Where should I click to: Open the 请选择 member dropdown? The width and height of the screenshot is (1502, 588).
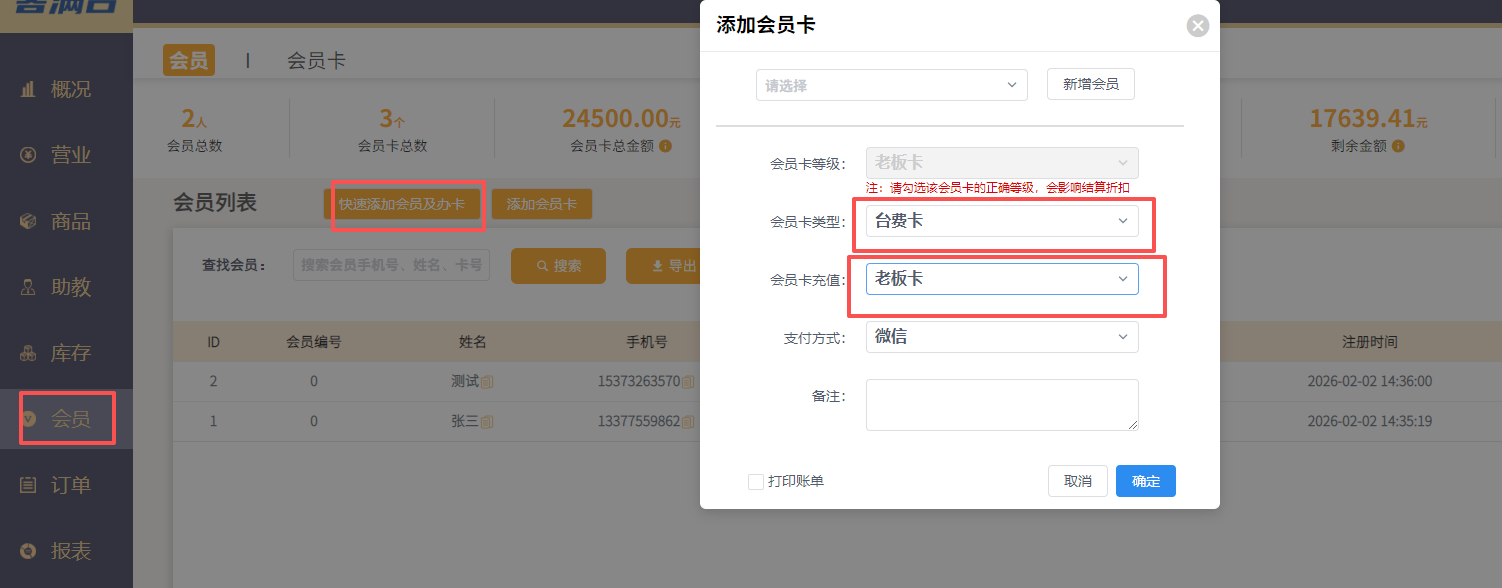(x=891, y=85)
